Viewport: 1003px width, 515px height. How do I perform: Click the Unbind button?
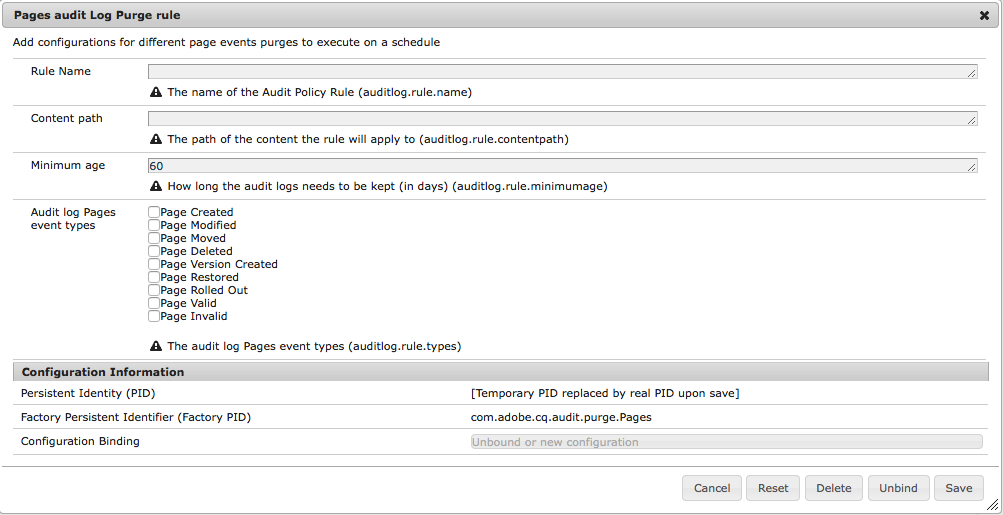point(898,488)
